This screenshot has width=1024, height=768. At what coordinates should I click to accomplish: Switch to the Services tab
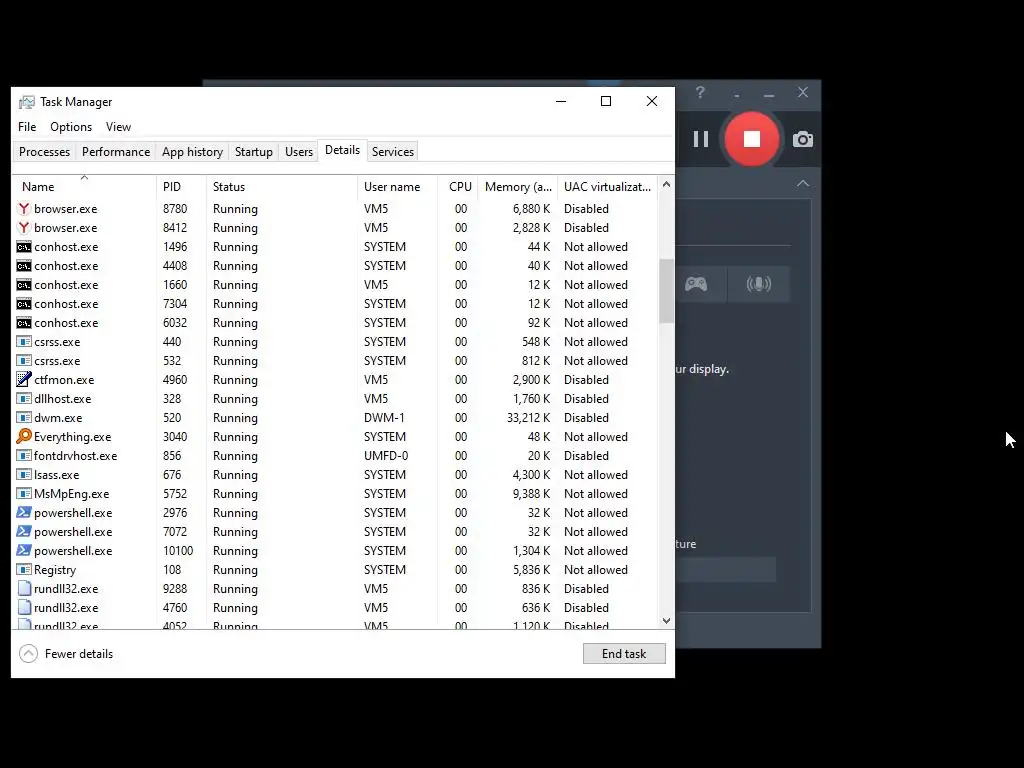pos(392,152)
